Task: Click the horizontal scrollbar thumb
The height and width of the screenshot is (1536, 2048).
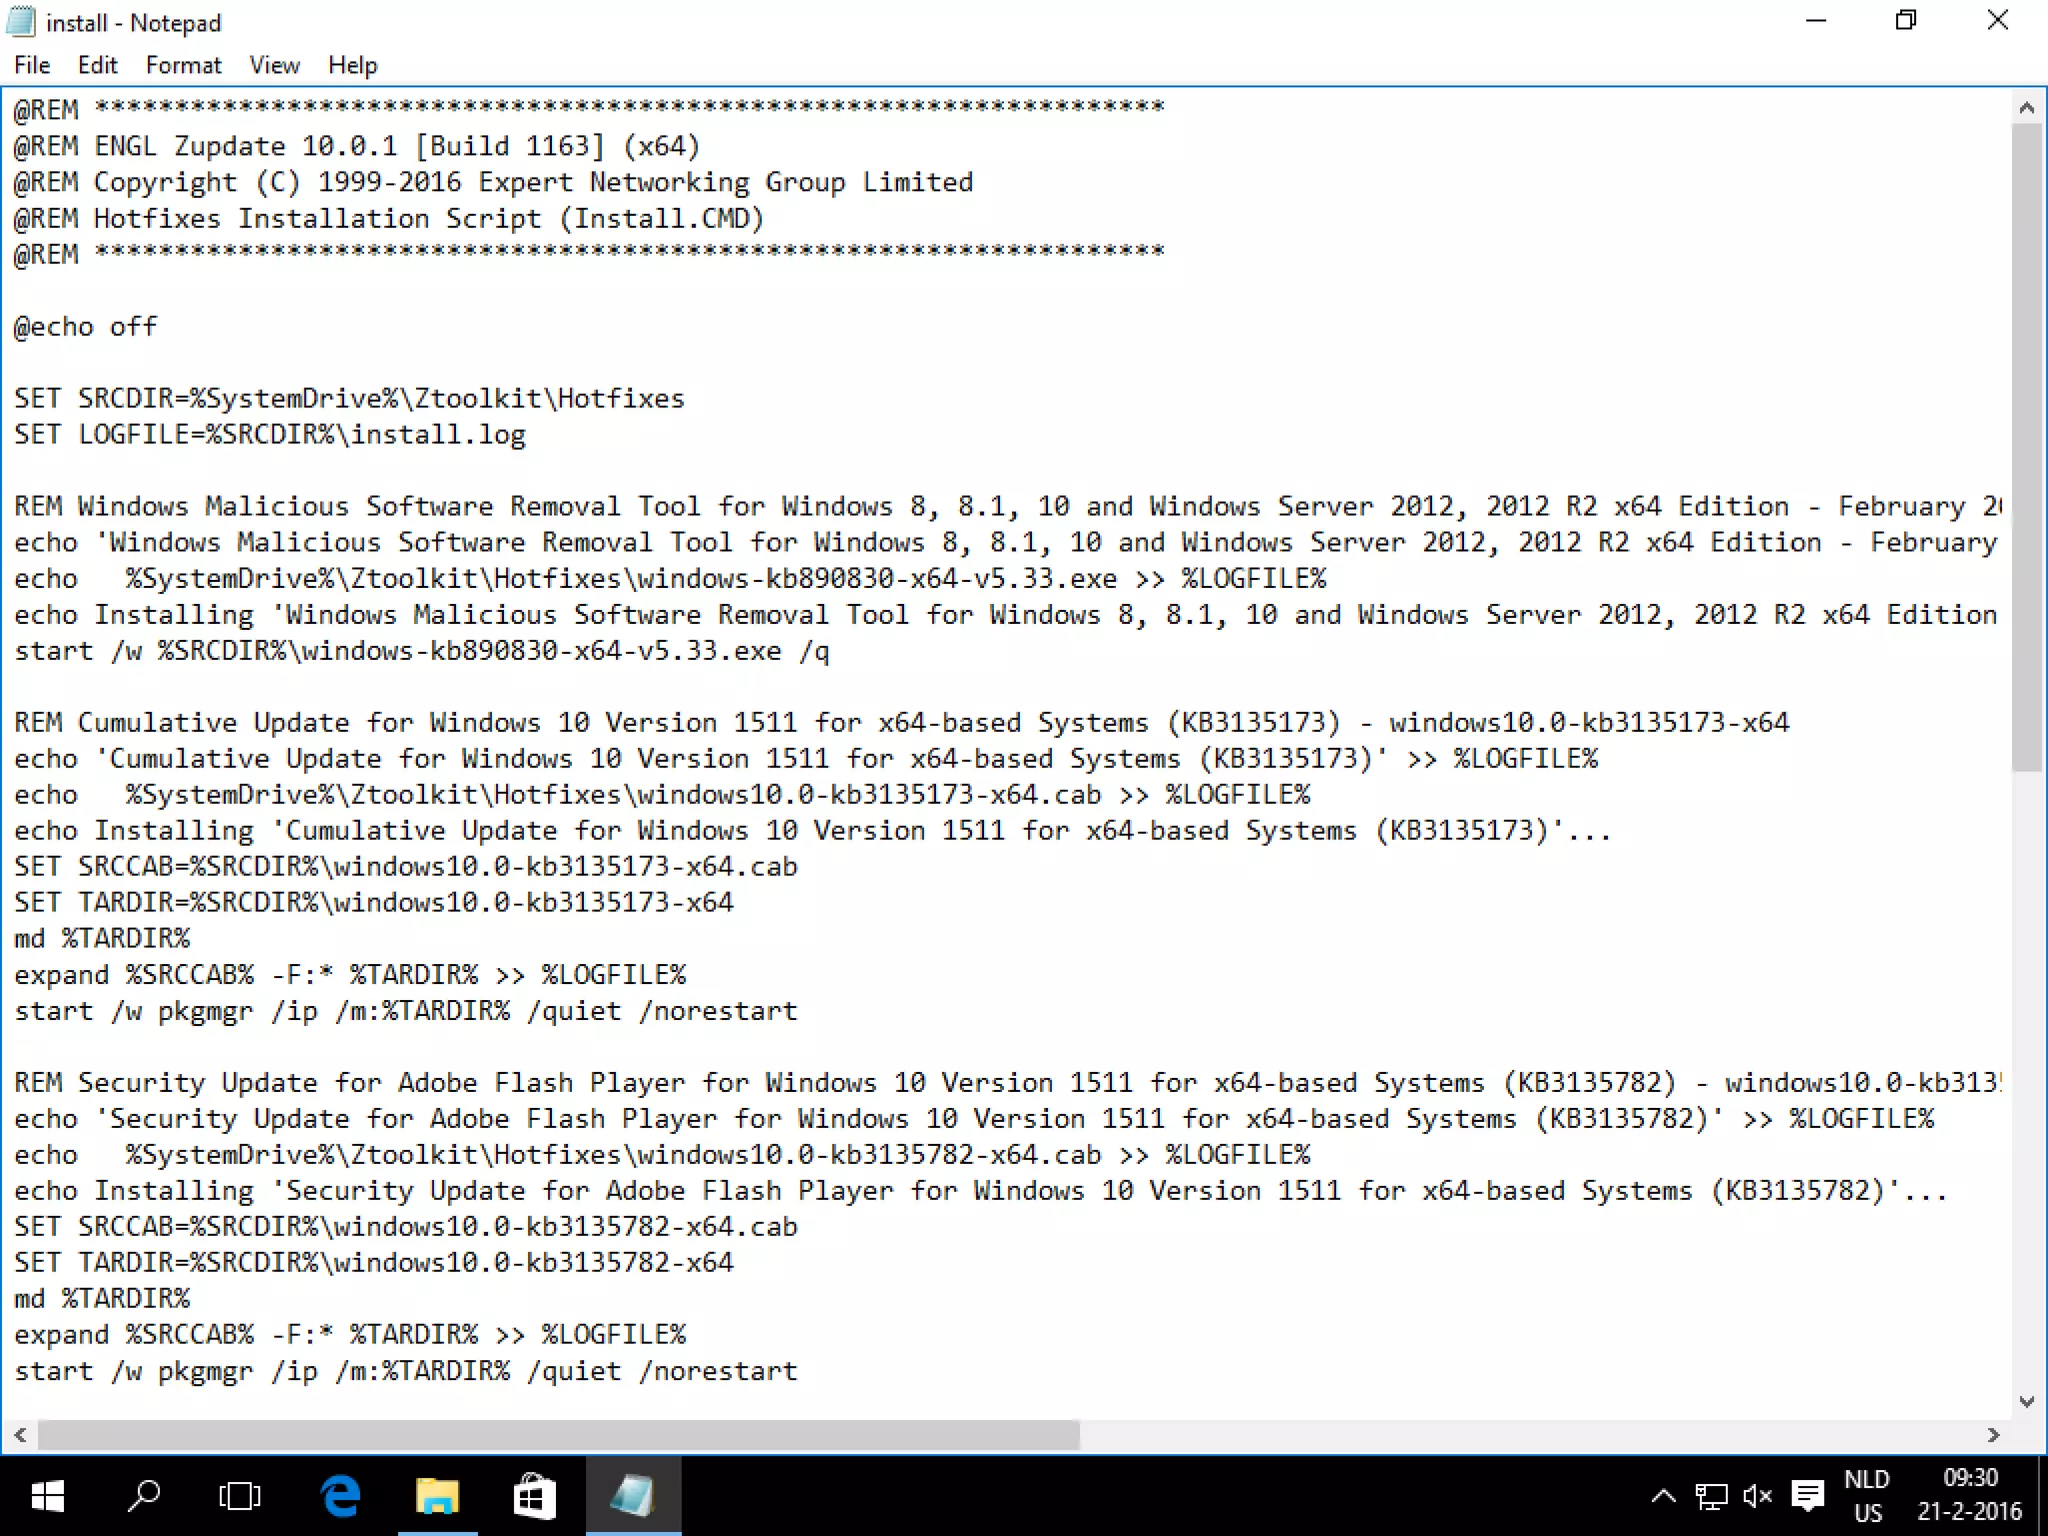Action: pyautogui.click(x=558, y=1435)
